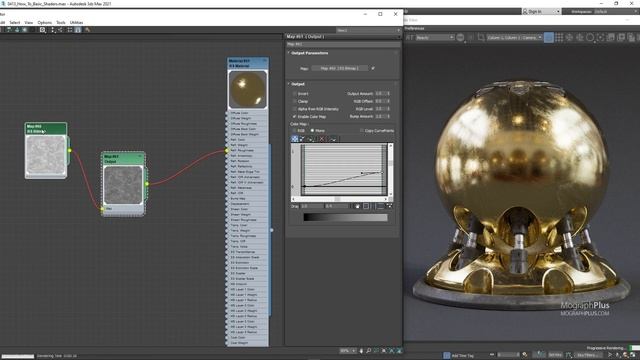Collapse the Material #57 node header
Image resolution: width=640 pixels, height=360 pixels.
point(264,61)
